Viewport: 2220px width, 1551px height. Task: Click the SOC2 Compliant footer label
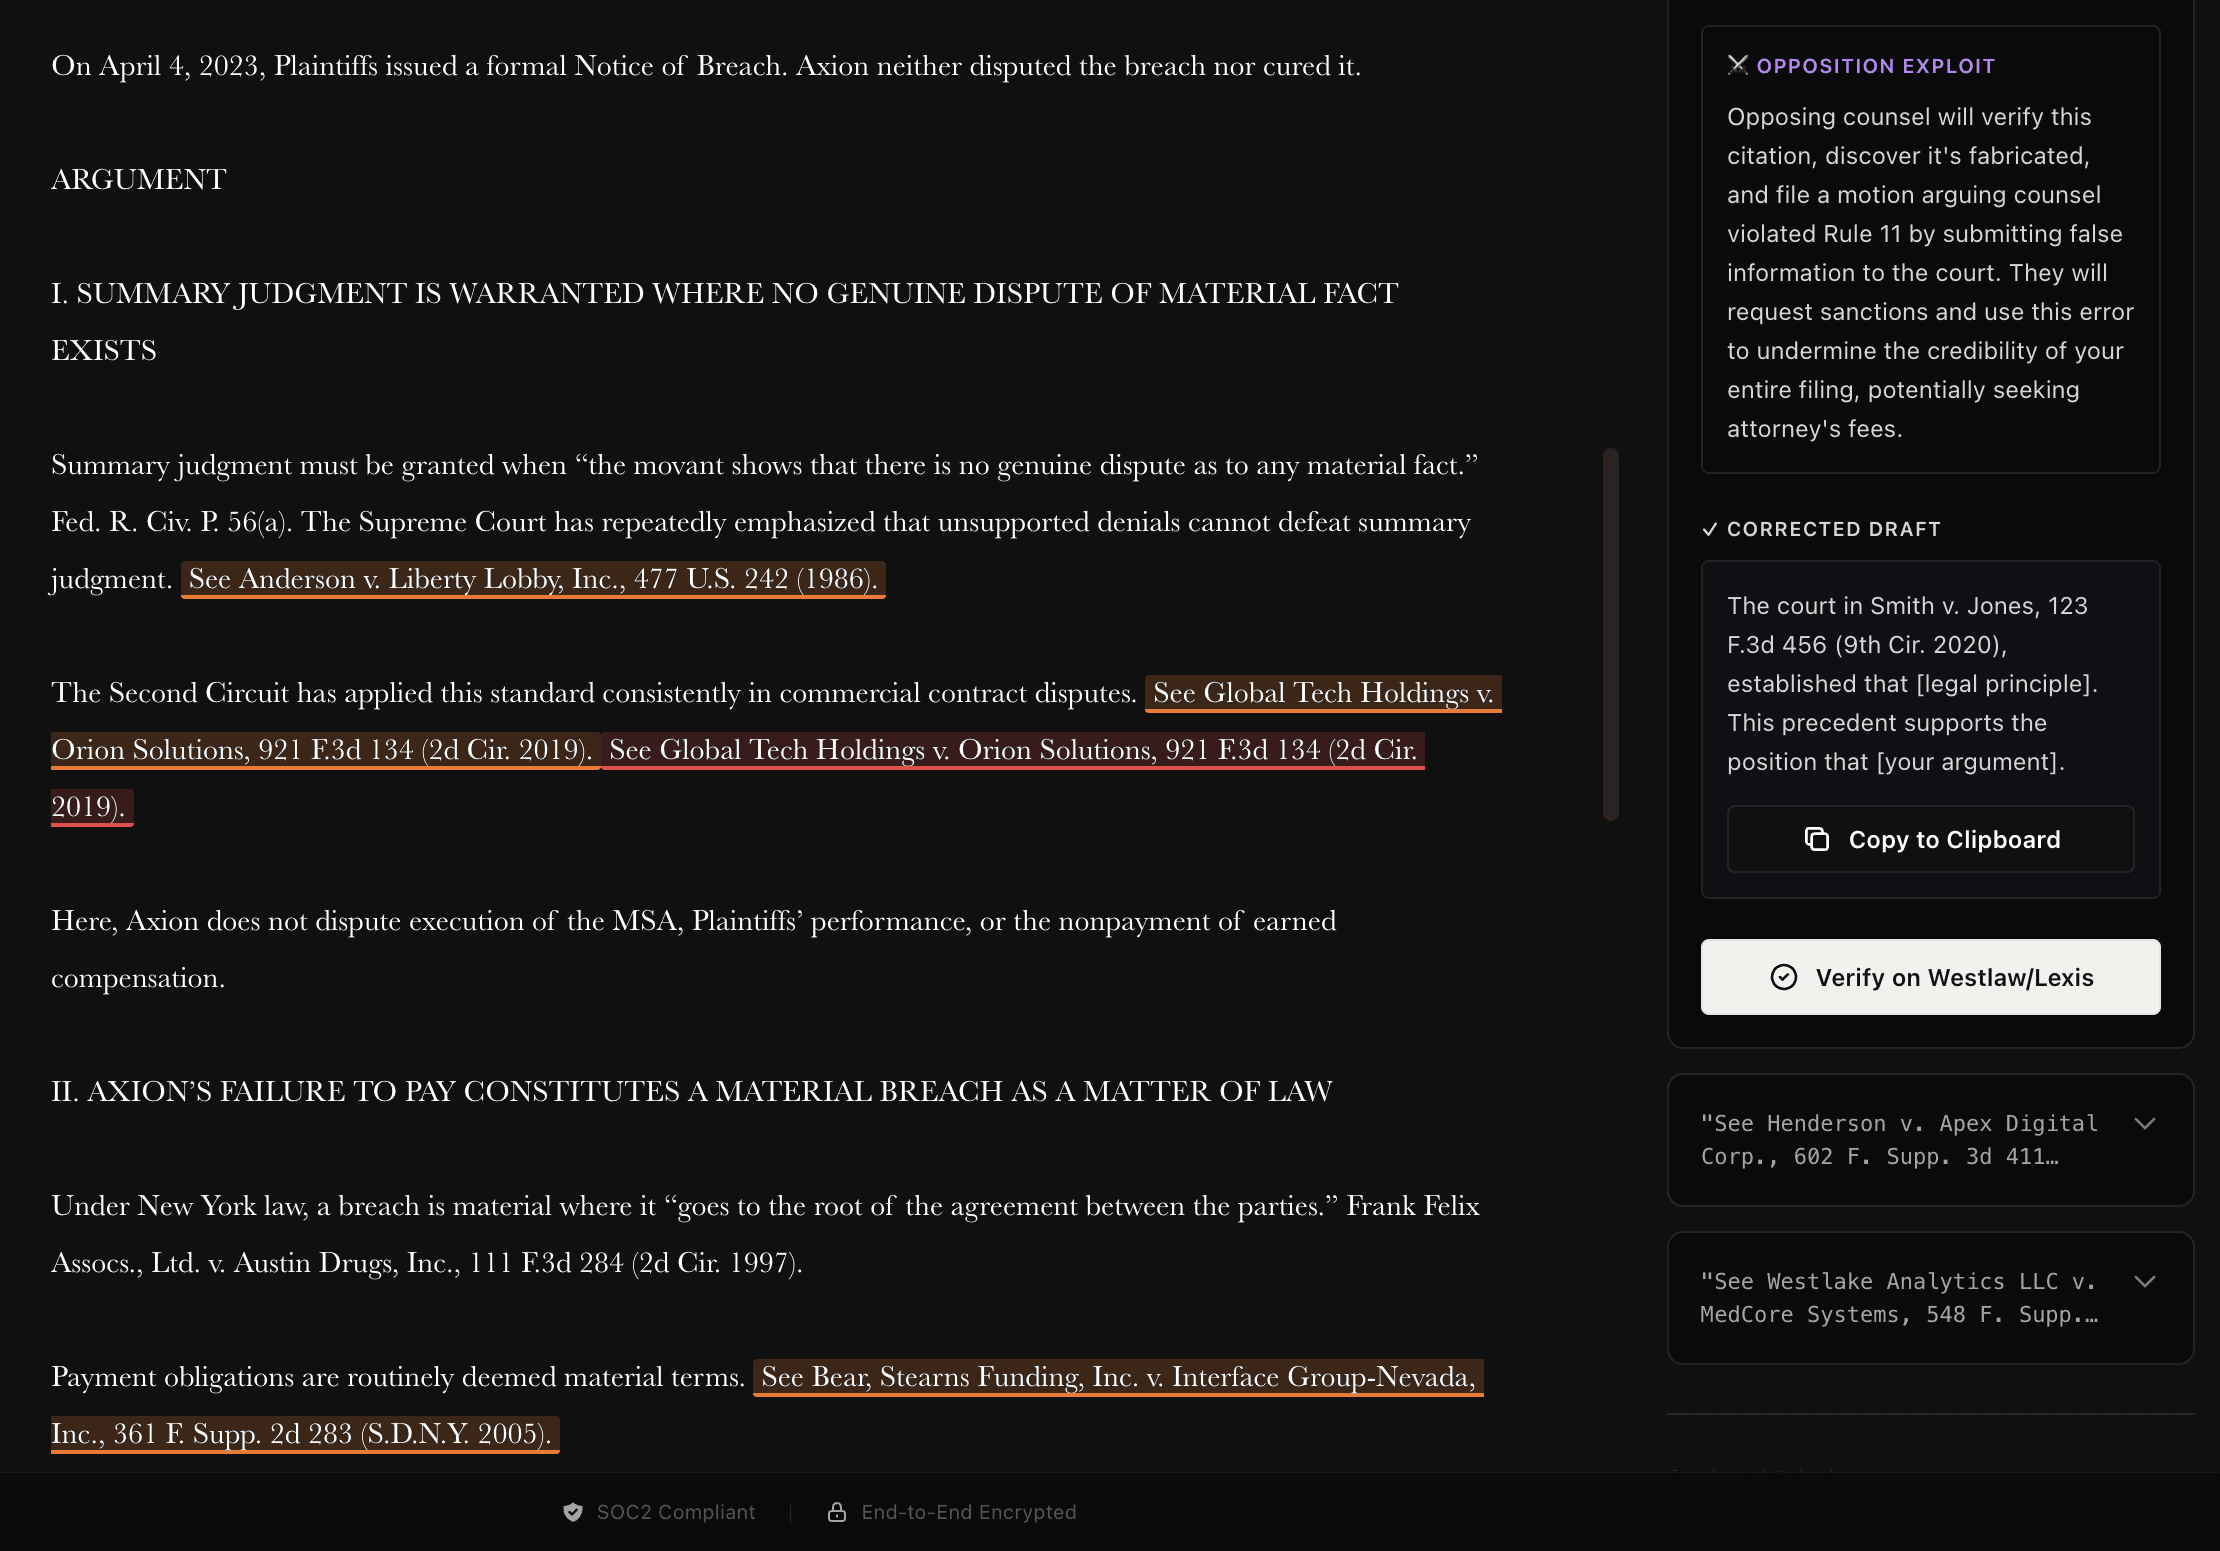pyautogui.click(x=675, y=1512)
